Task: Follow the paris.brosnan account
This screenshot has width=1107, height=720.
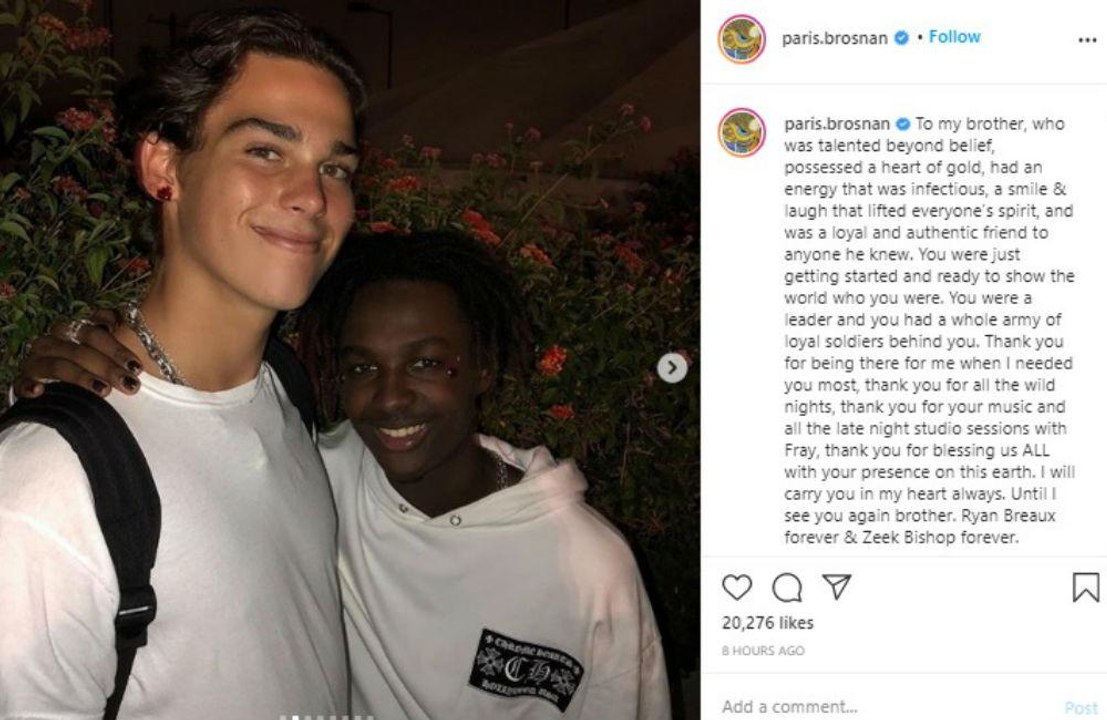Action: (955, 37)
